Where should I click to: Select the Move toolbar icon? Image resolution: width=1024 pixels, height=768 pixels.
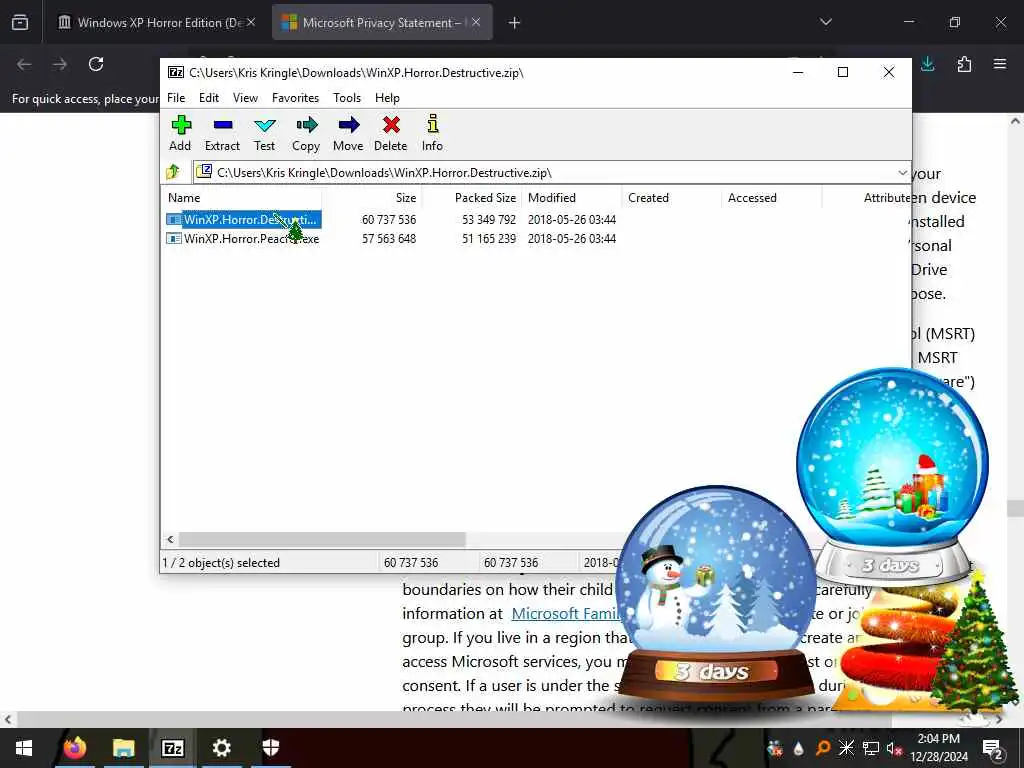pos(348,133)
